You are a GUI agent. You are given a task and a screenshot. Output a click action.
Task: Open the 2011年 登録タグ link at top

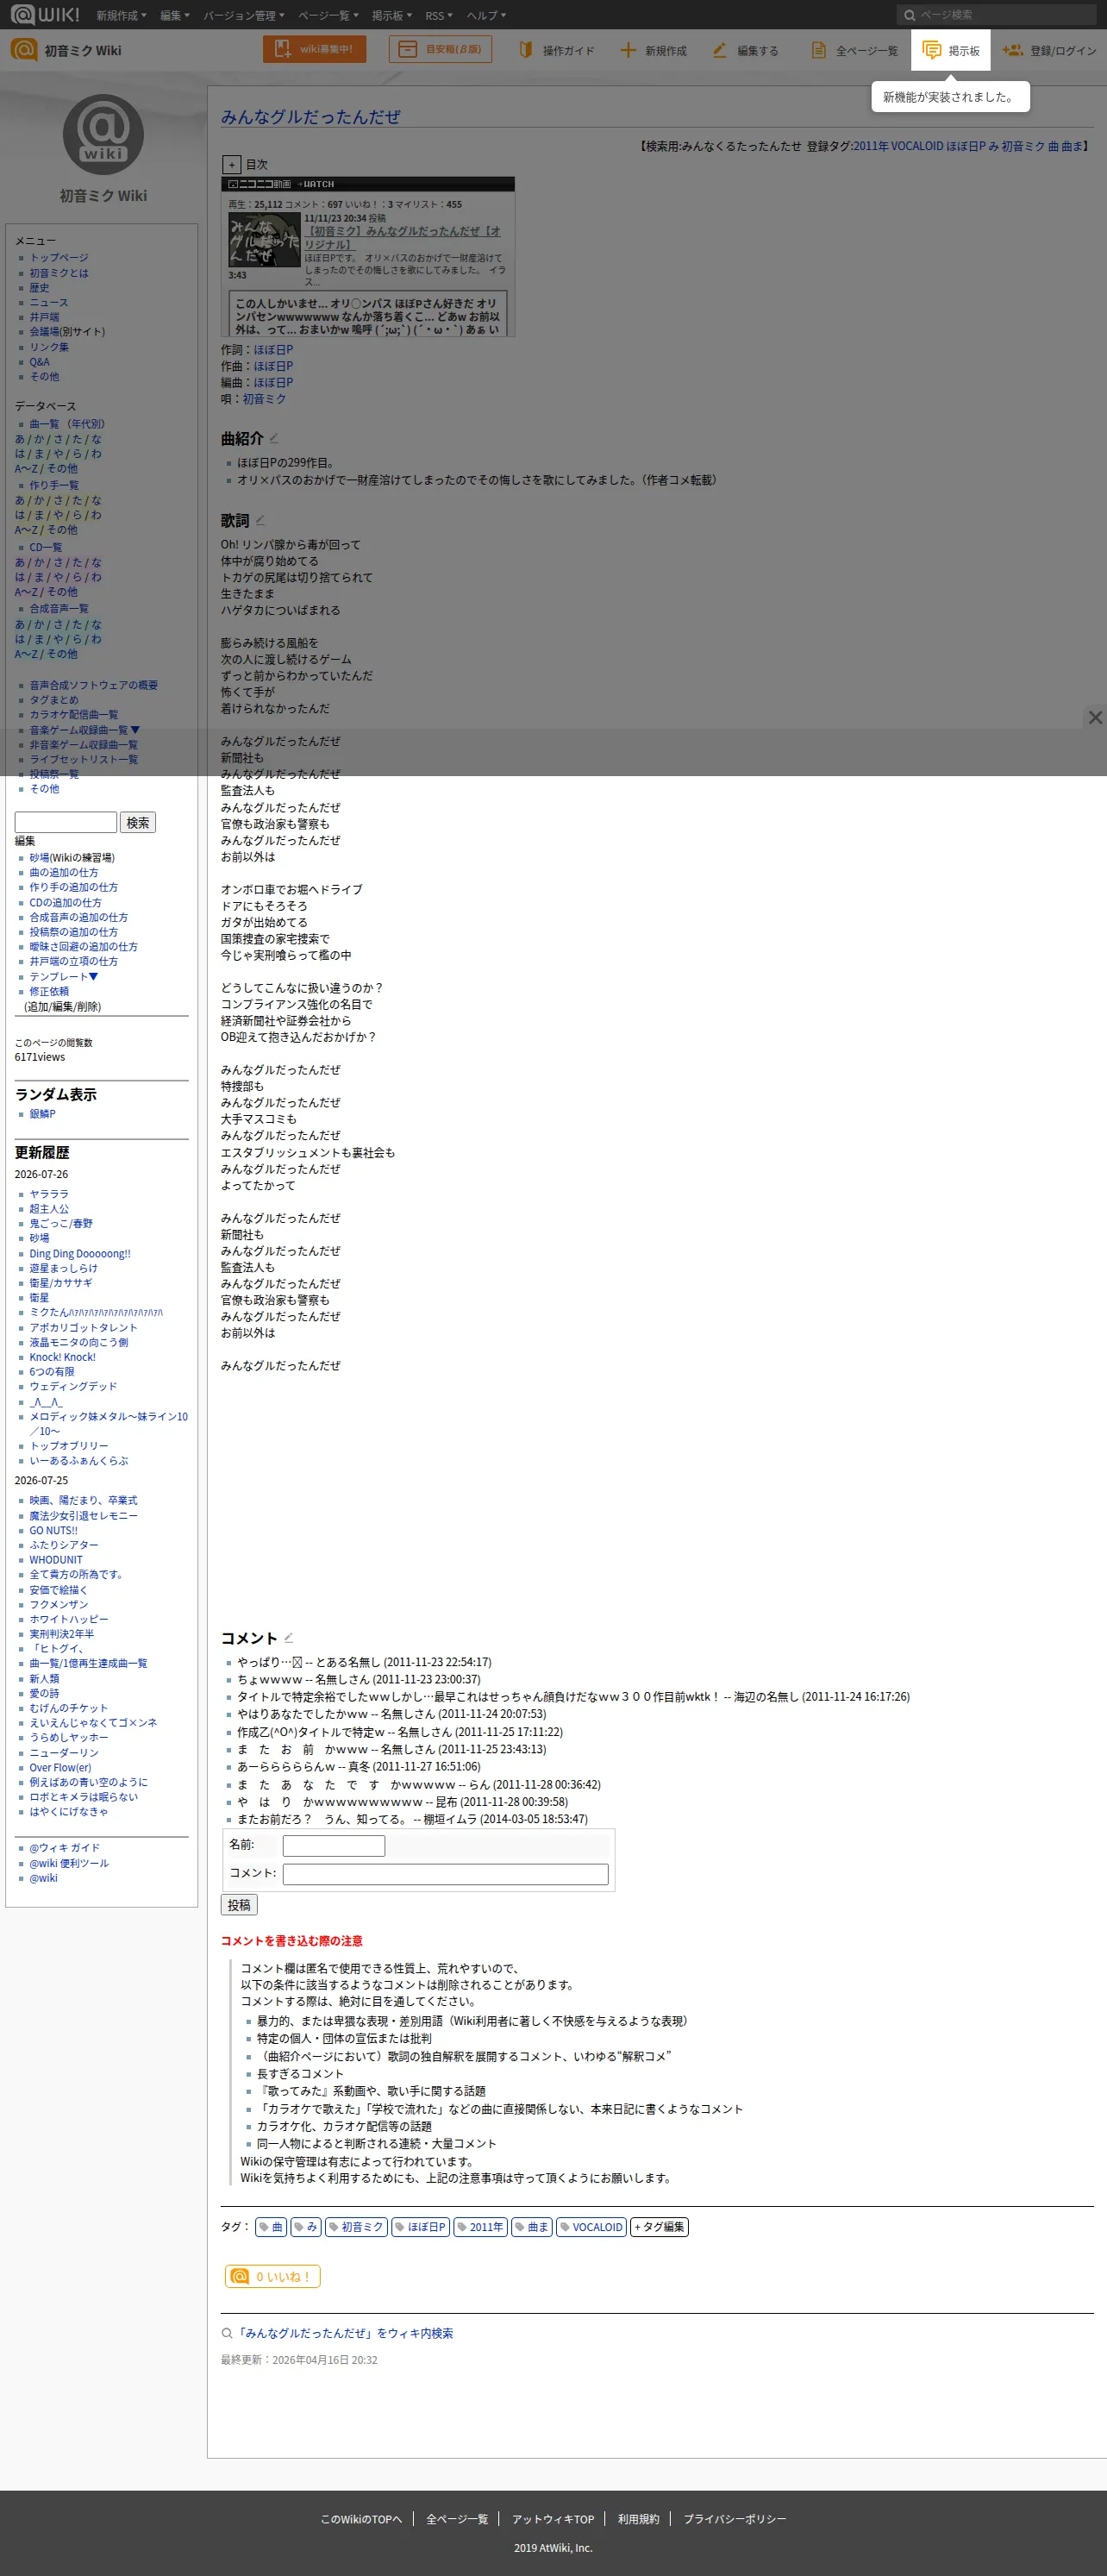point(869,146)
